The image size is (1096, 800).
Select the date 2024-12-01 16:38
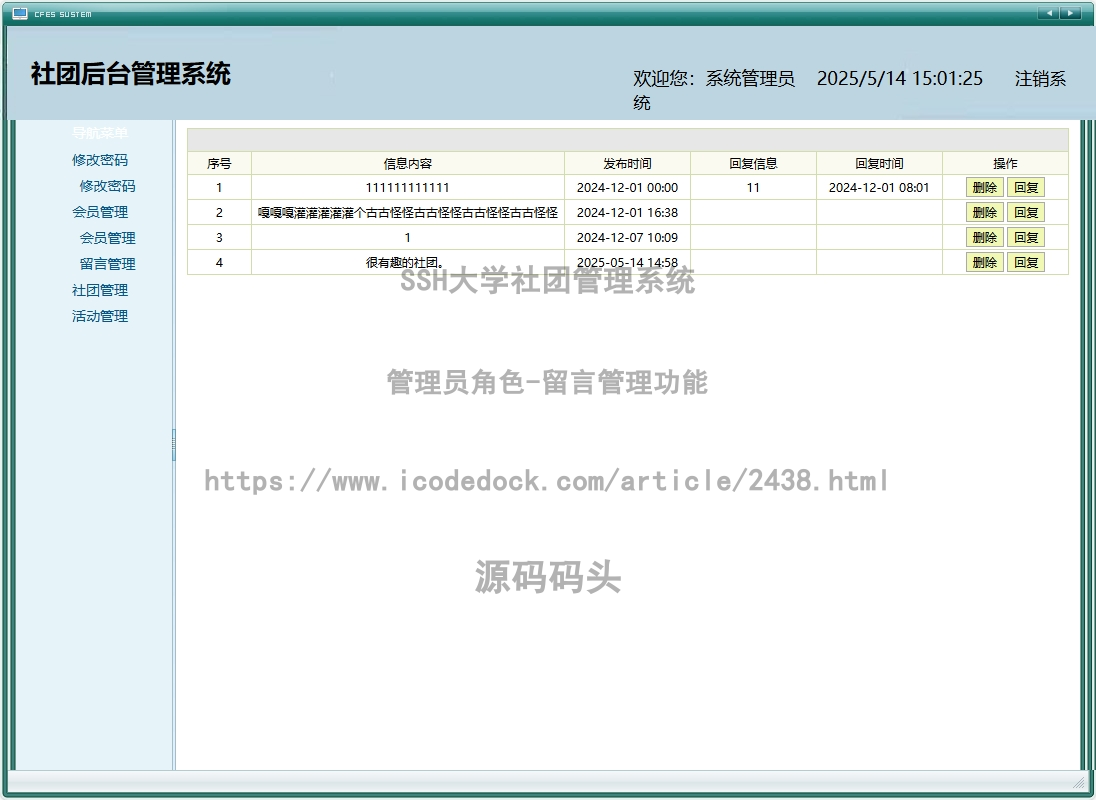(627, 212)
